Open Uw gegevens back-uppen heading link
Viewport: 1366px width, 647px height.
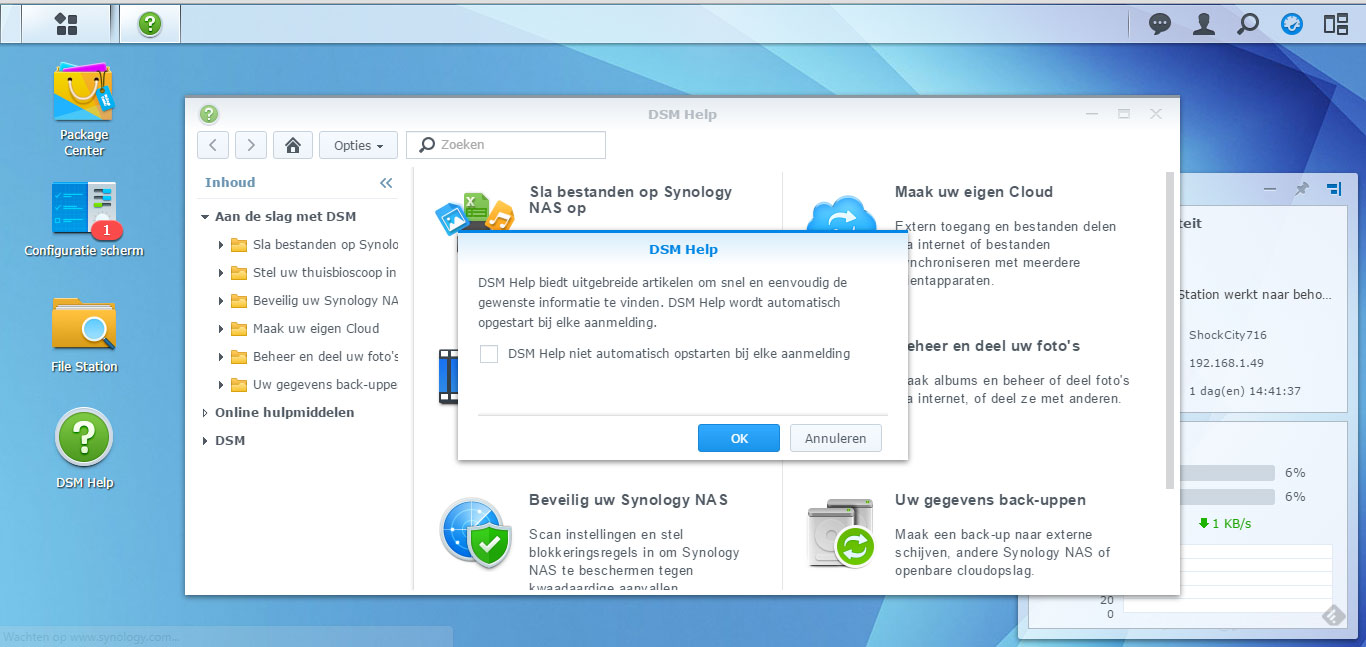point(990,500)
